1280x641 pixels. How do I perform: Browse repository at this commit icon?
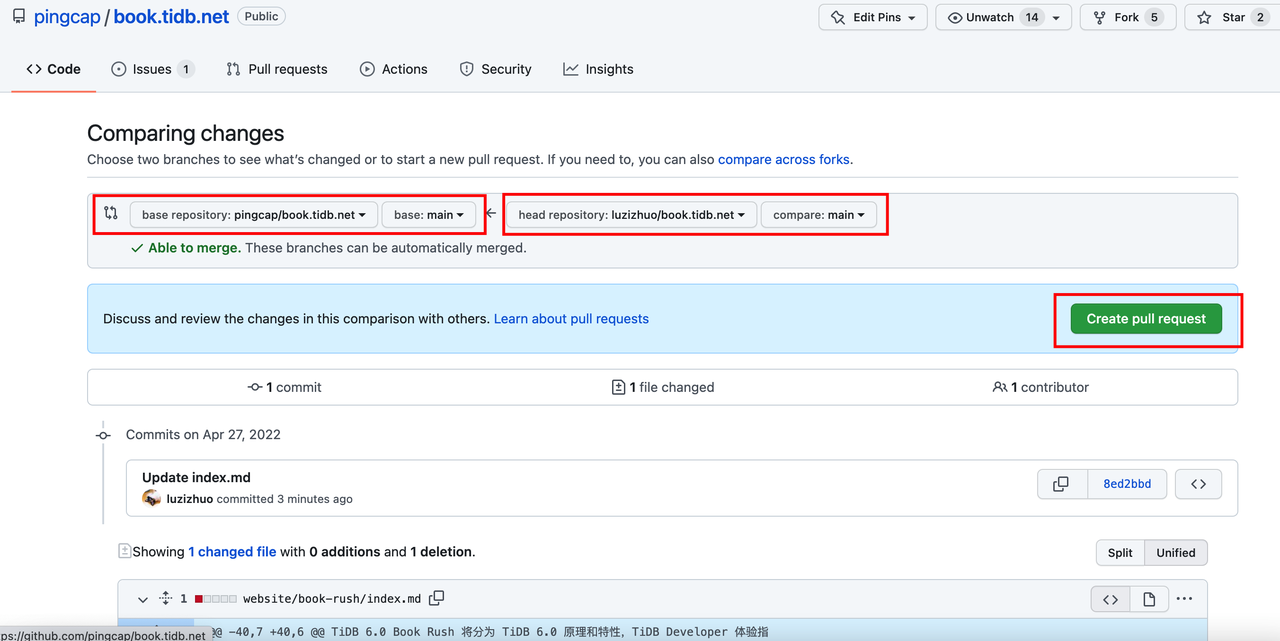click(1198, 484)
